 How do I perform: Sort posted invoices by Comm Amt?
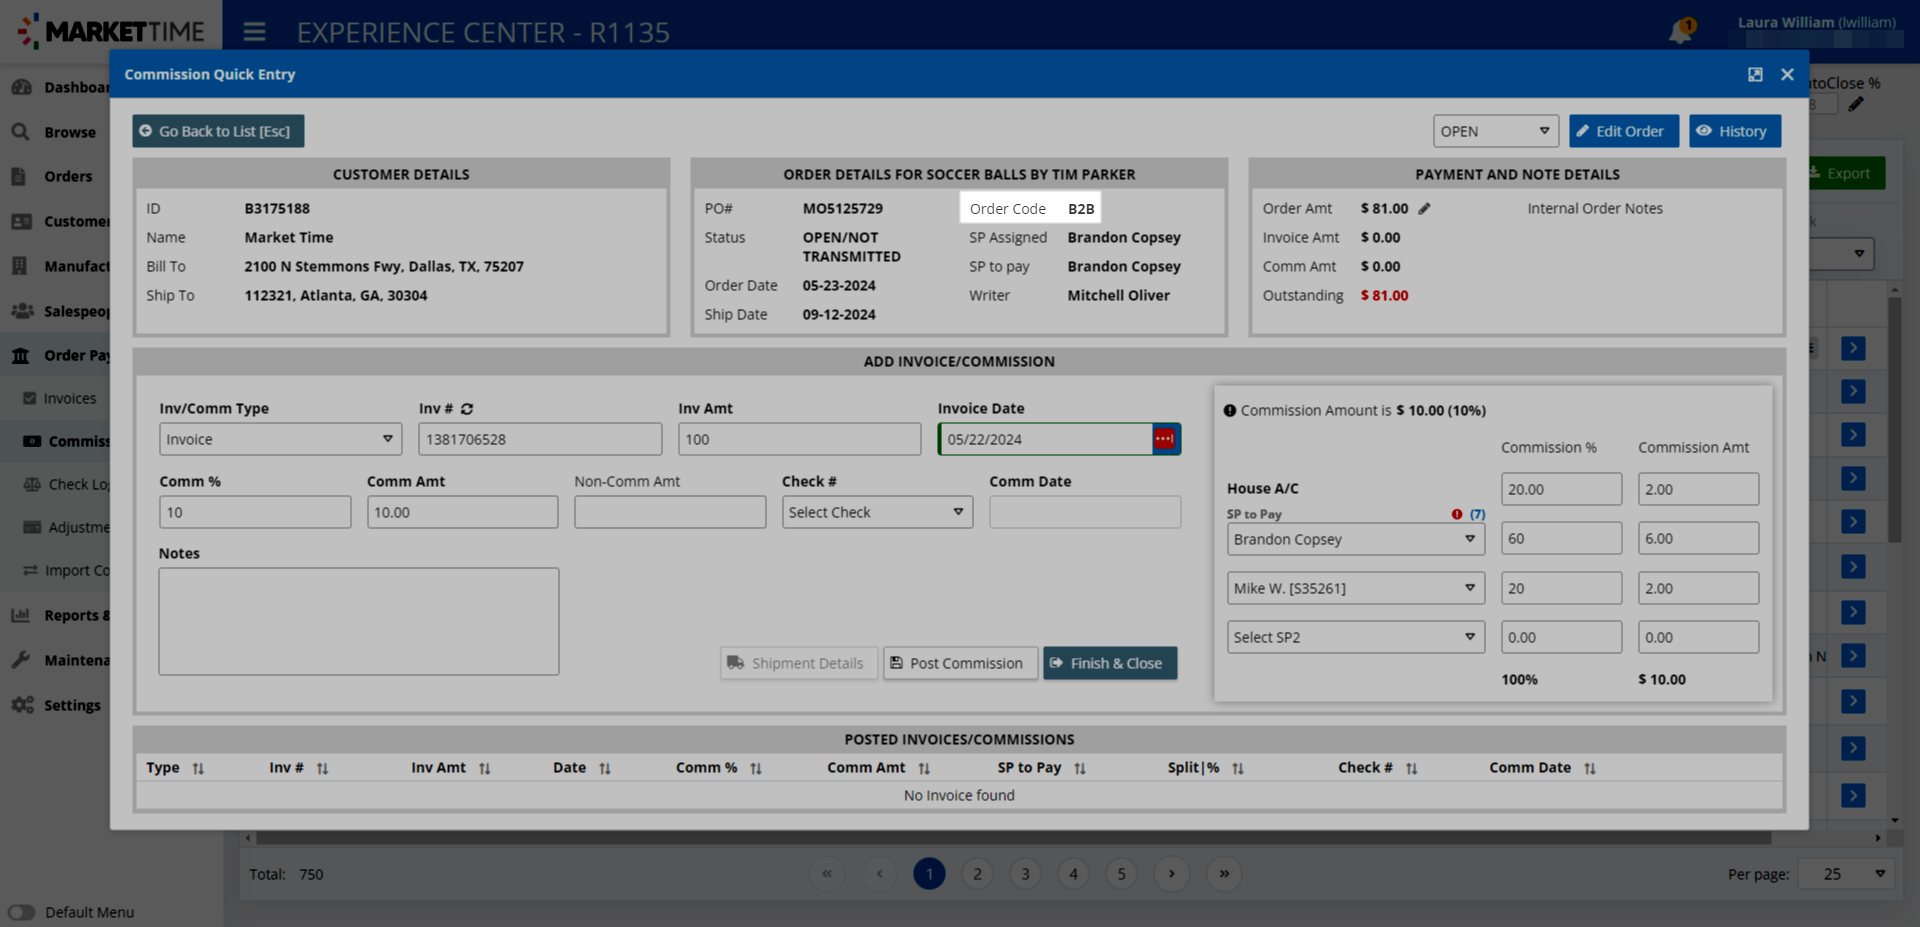924,768
